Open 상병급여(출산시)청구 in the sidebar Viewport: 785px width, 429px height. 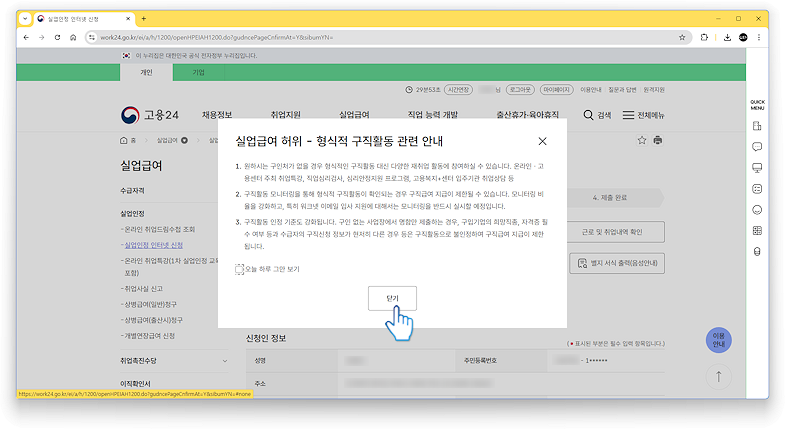153,320
